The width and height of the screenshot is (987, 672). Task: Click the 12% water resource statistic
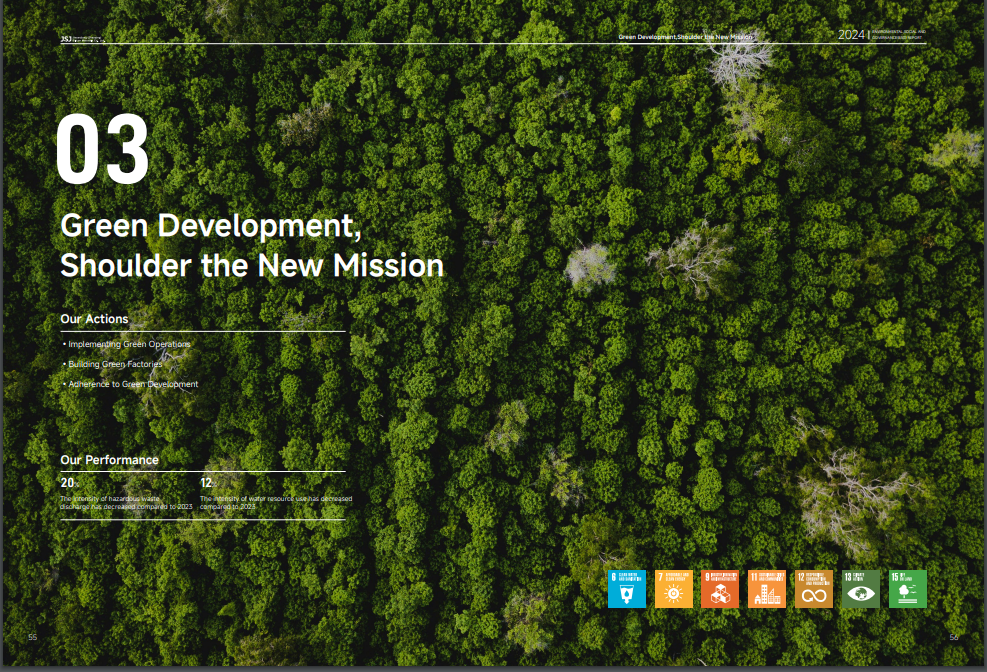207,484
